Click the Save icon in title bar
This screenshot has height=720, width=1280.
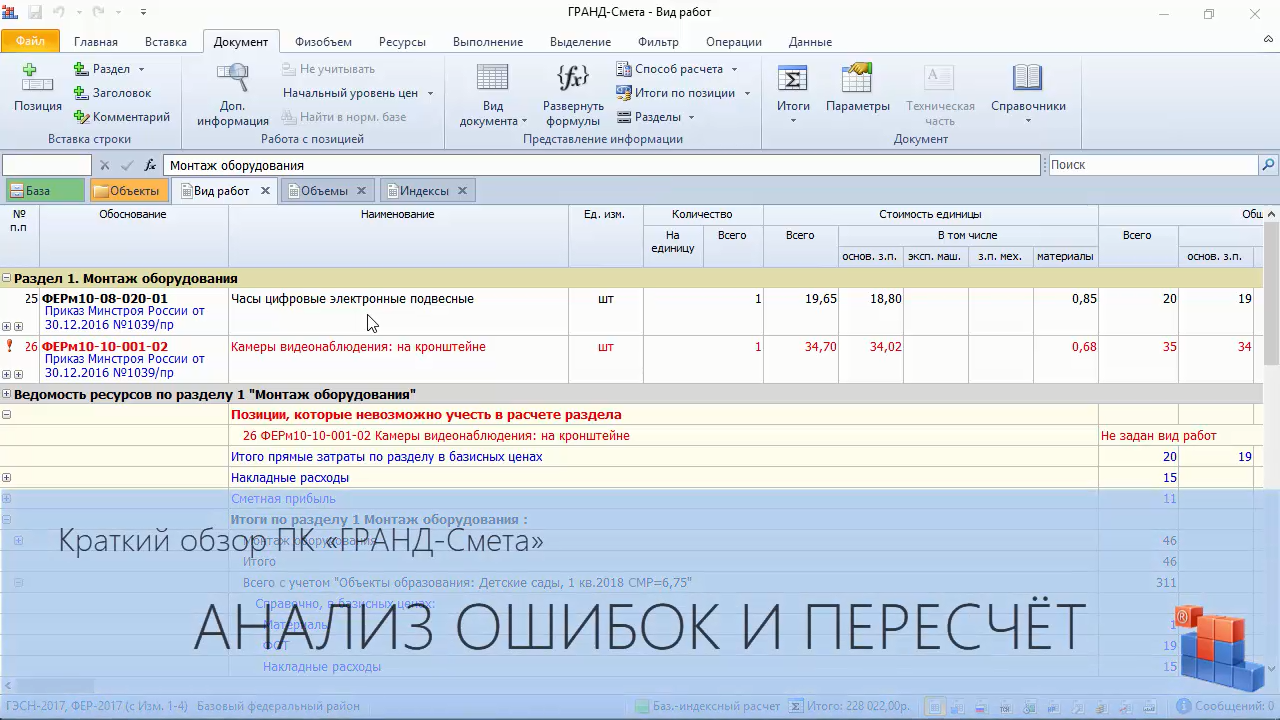click(35, 13)
